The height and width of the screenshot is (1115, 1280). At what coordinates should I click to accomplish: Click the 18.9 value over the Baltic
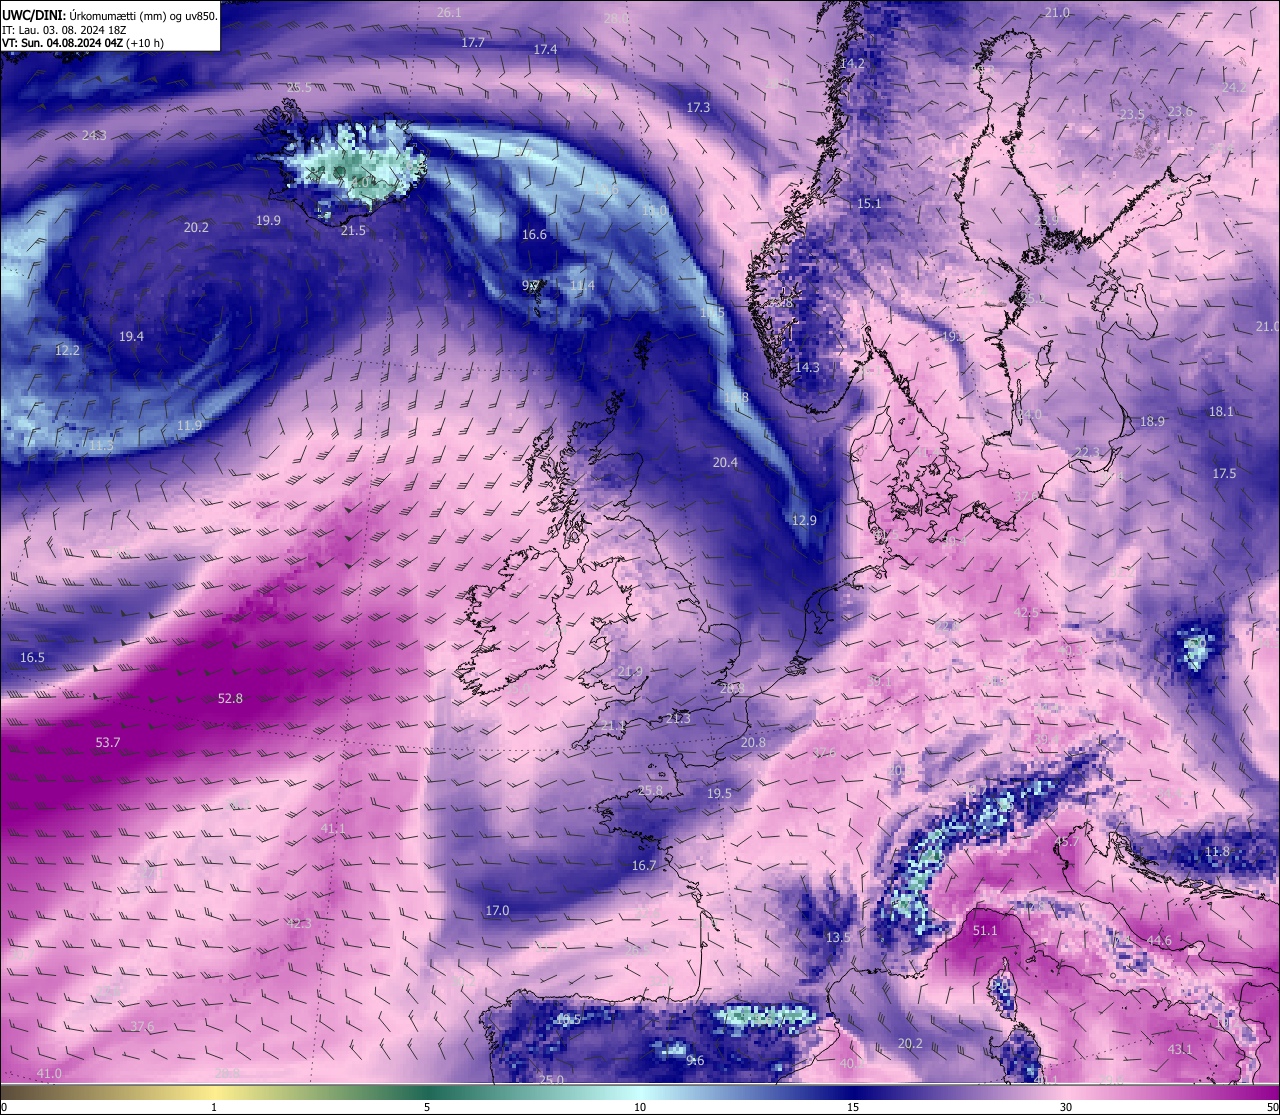point(1152,421)
